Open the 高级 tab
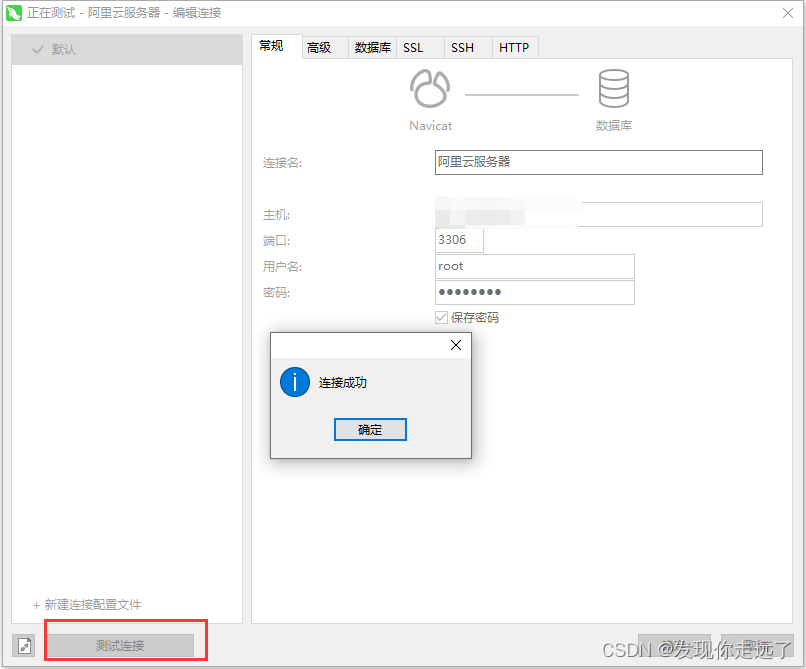Viewport: 806px width, 669px height. point(324,48)
